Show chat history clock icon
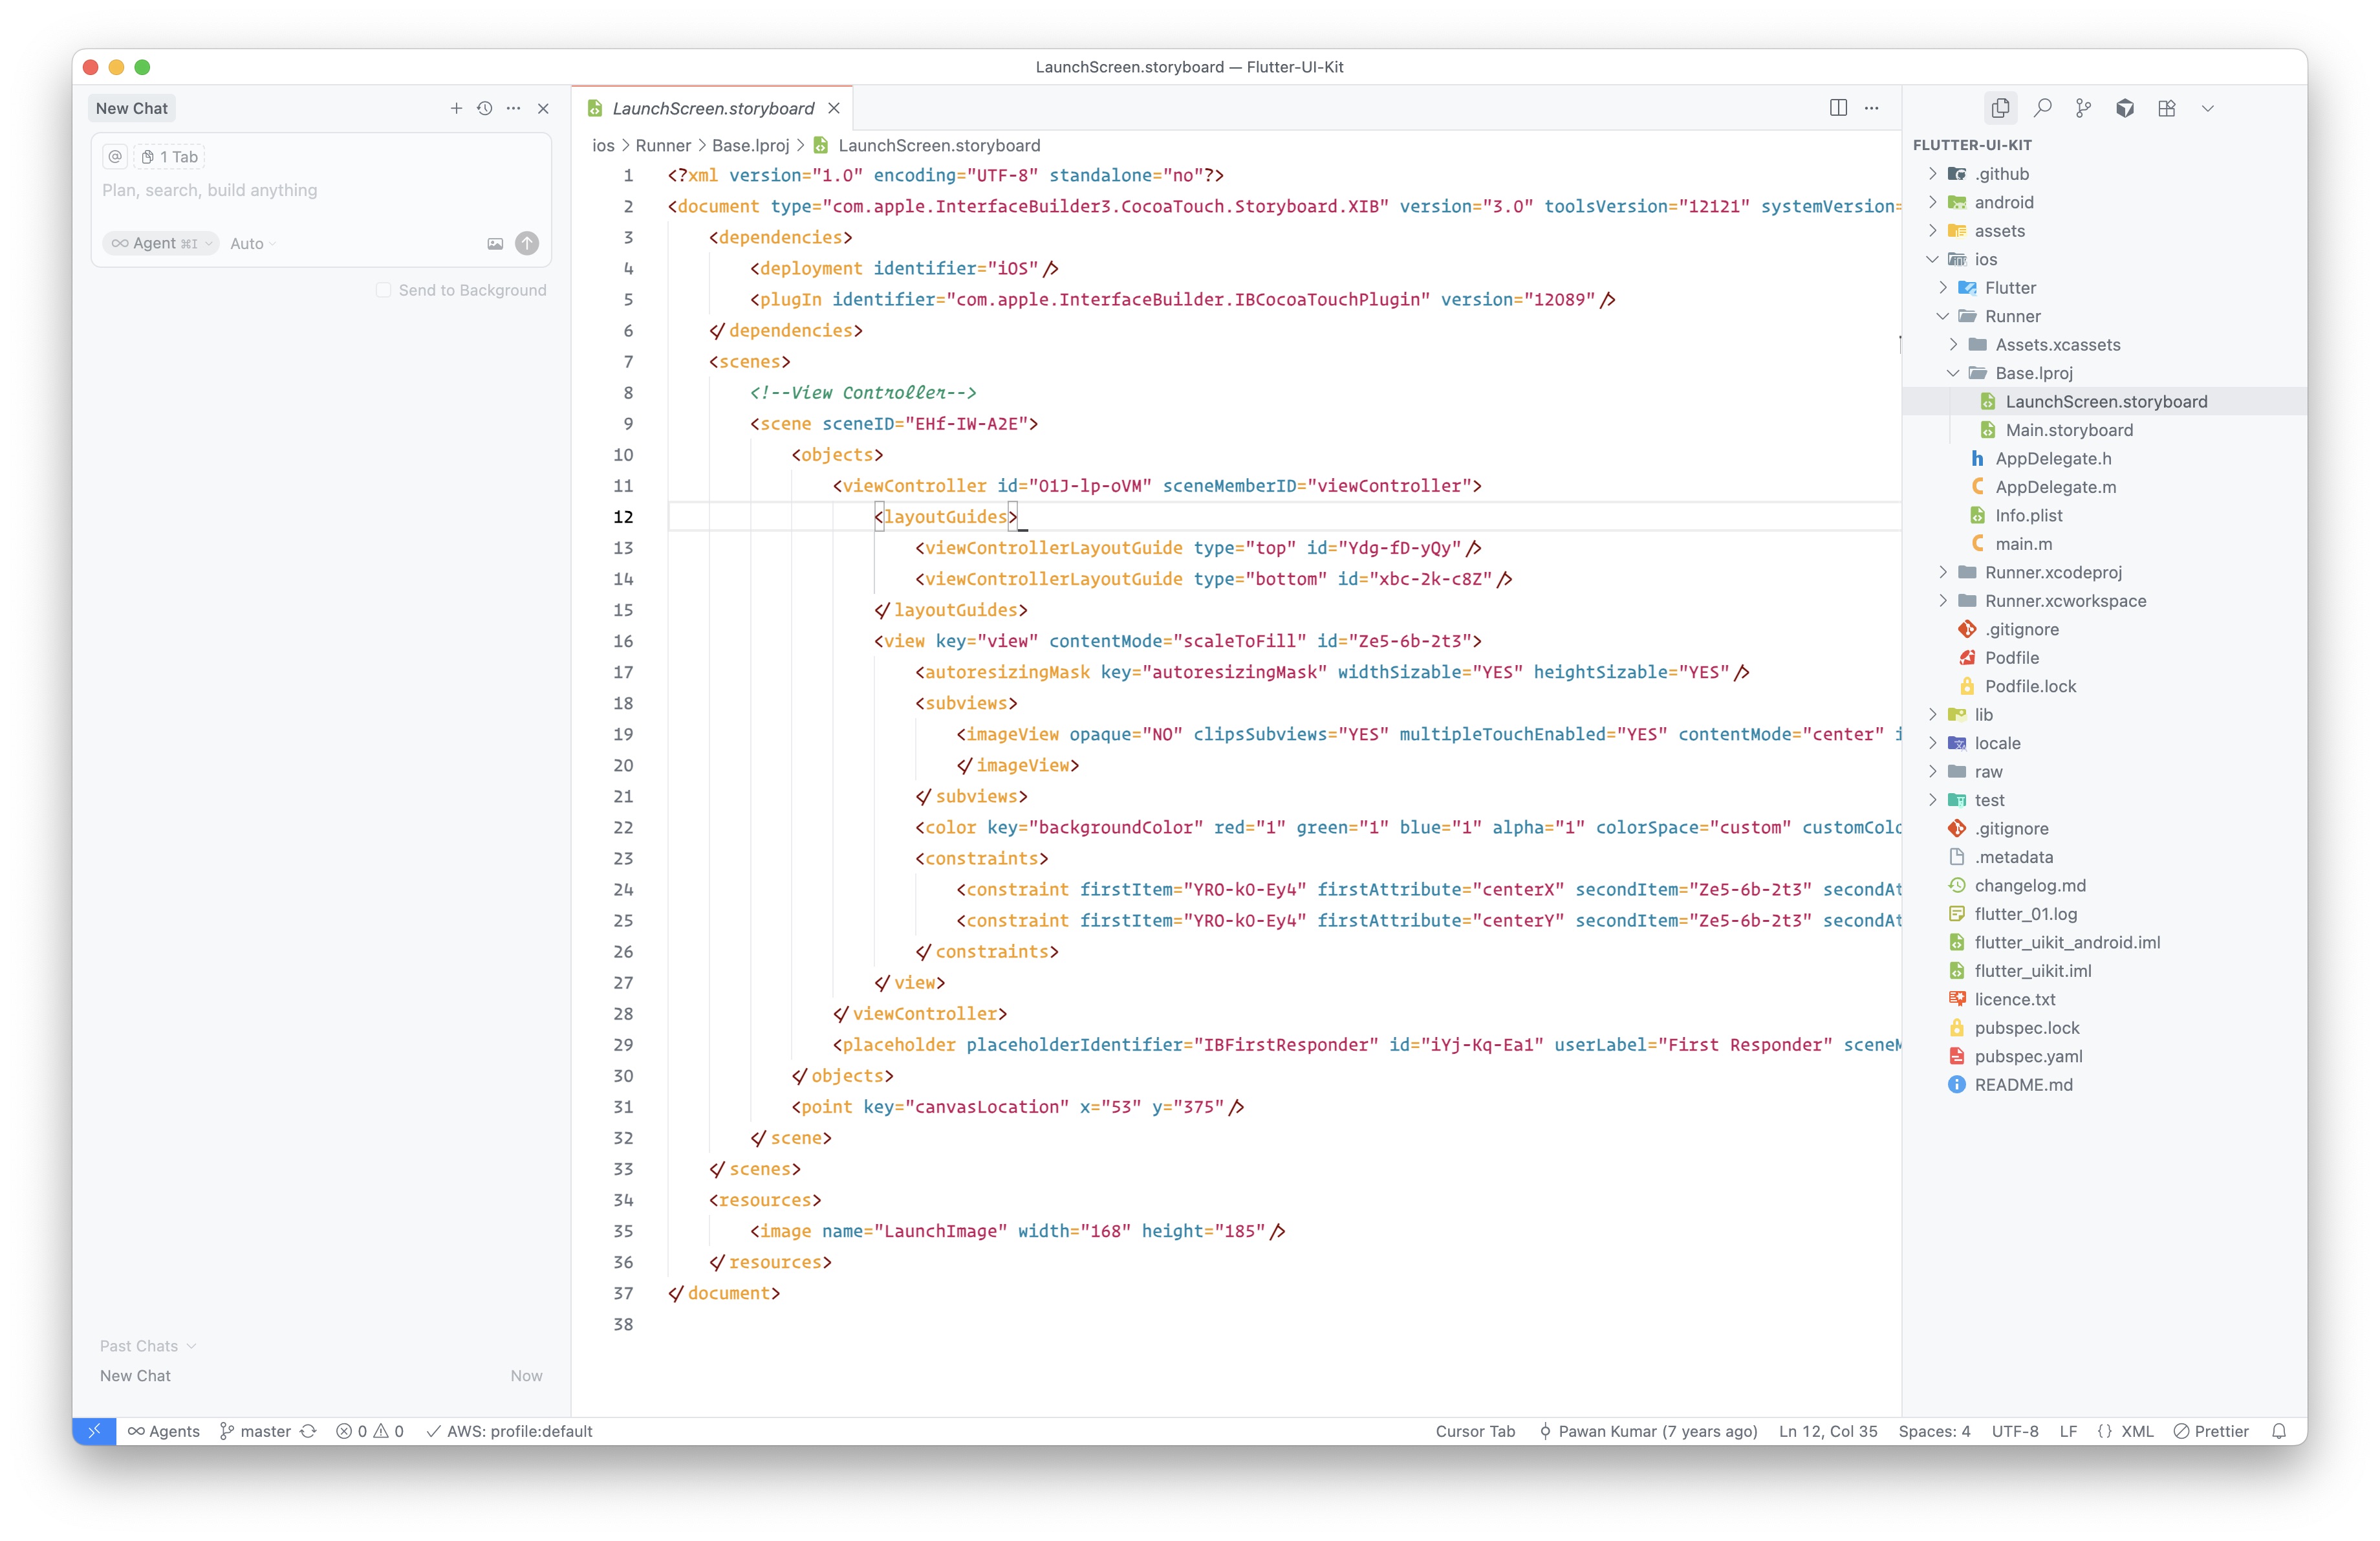The height and width of the screenshot is (1541, 2380). click(x=485, y=108)
